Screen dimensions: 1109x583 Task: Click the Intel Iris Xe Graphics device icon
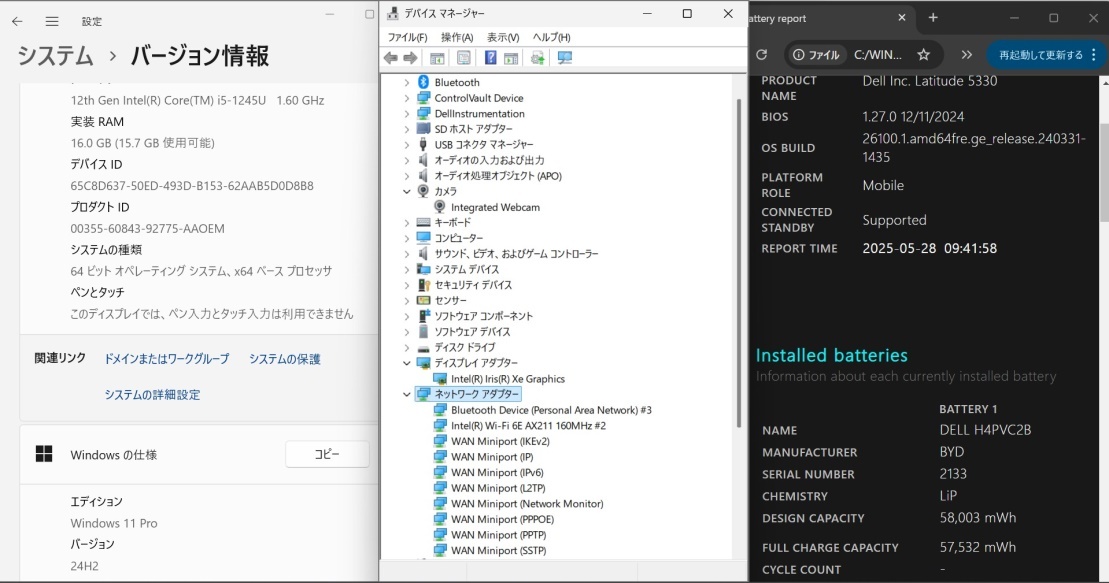440,379
